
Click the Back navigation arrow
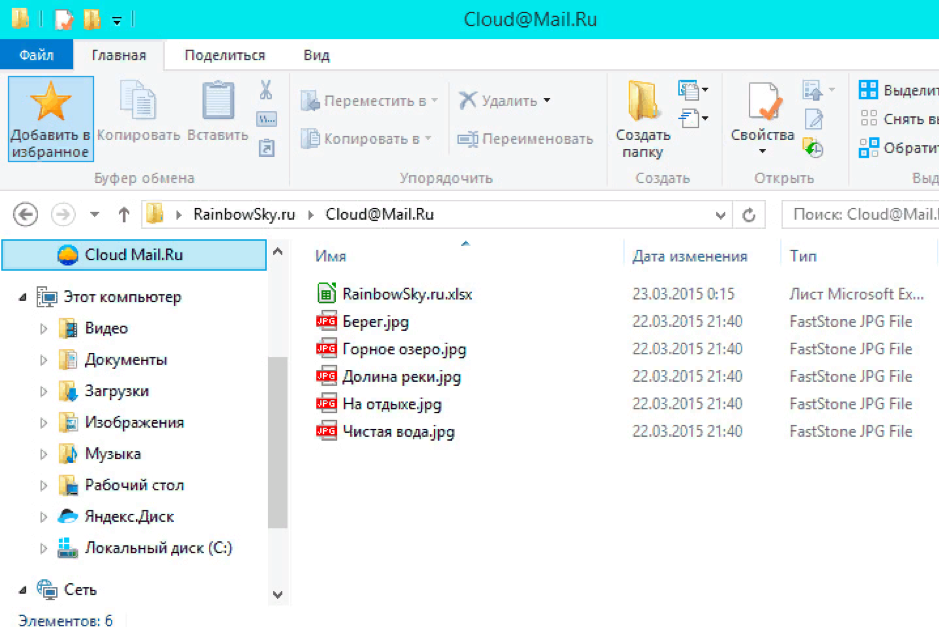25,214
